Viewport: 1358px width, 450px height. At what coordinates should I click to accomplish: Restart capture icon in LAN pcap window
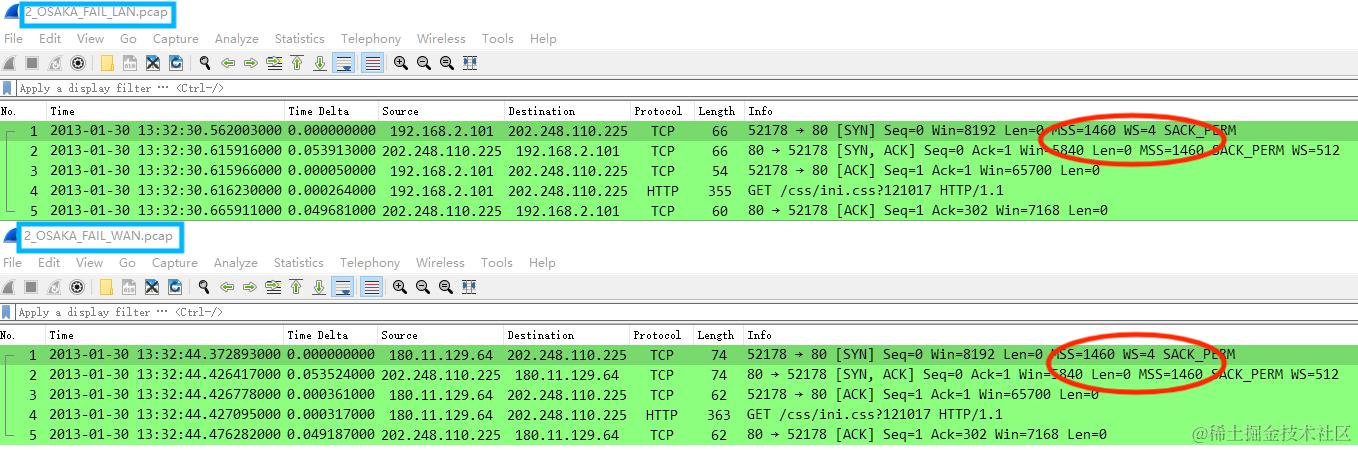coord(55,63)
